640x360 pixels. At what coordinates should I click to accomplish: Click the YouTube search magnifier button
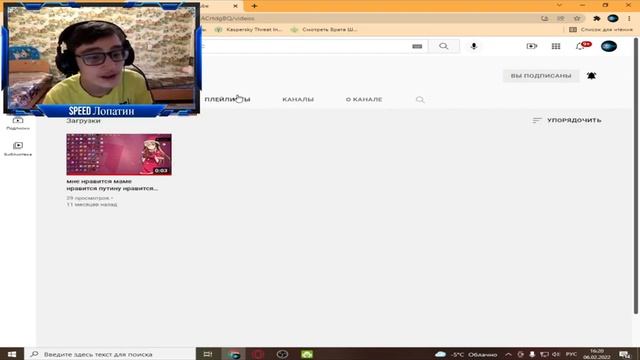click(x=444, y=47)
